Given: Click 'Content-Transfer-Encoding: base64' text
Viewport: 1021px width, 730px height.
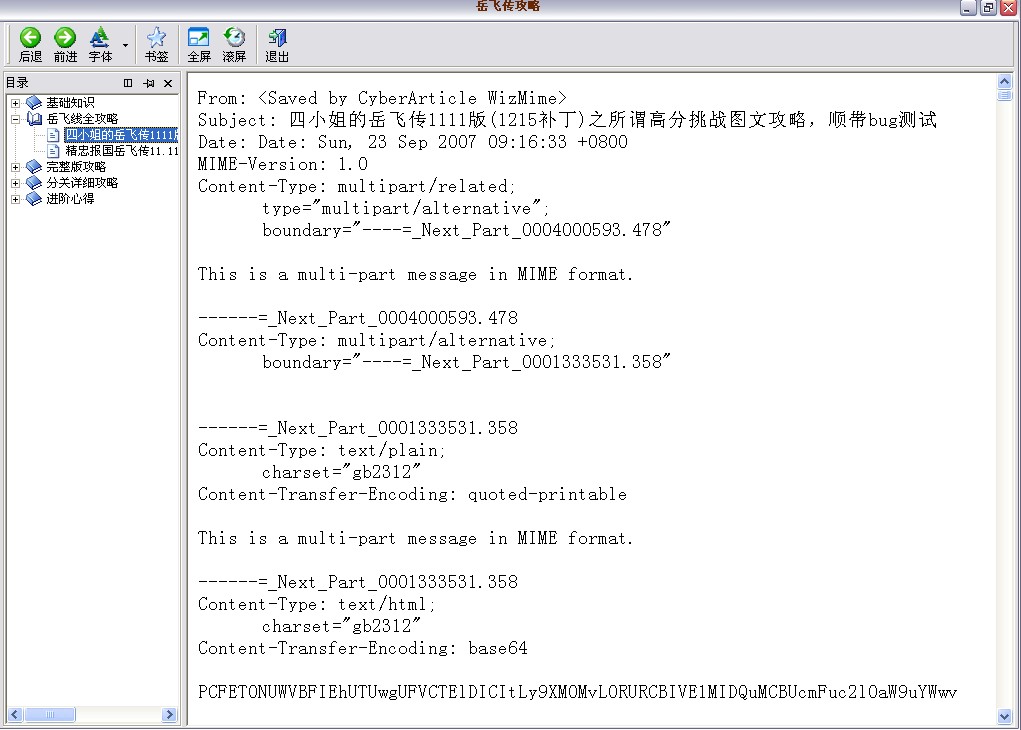Looking at the screenshot, I should [363, 649].
